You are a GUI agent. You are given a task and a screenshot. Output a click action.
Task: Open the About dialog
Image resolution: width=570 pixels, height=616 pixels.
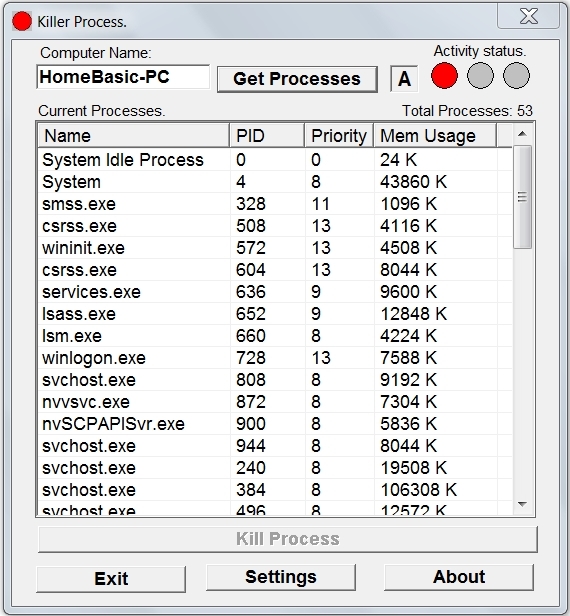(x=459, y=577)
